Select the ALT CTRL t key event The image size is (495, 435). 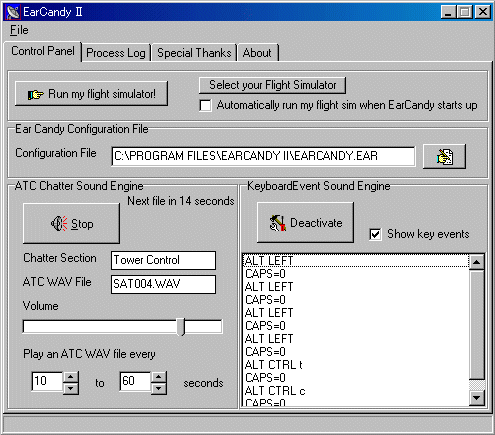tap(356, 365)
